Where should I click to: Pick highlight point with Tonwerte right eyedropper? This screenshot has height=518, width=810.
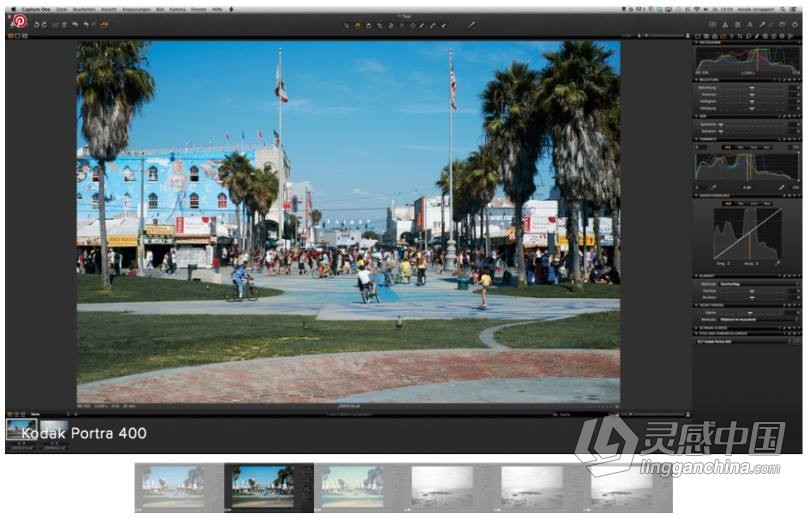click(x=782, y=187)
